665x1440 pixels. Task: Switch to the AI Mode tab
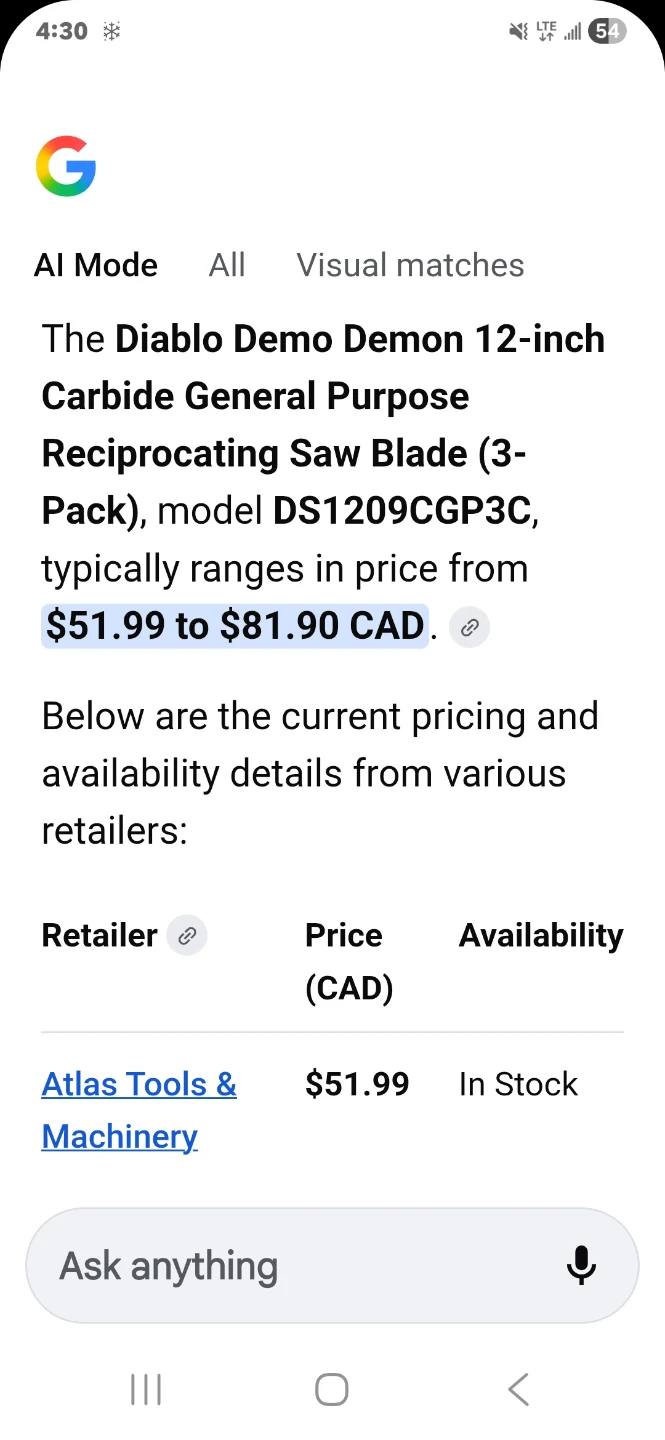tap(96, 265)
